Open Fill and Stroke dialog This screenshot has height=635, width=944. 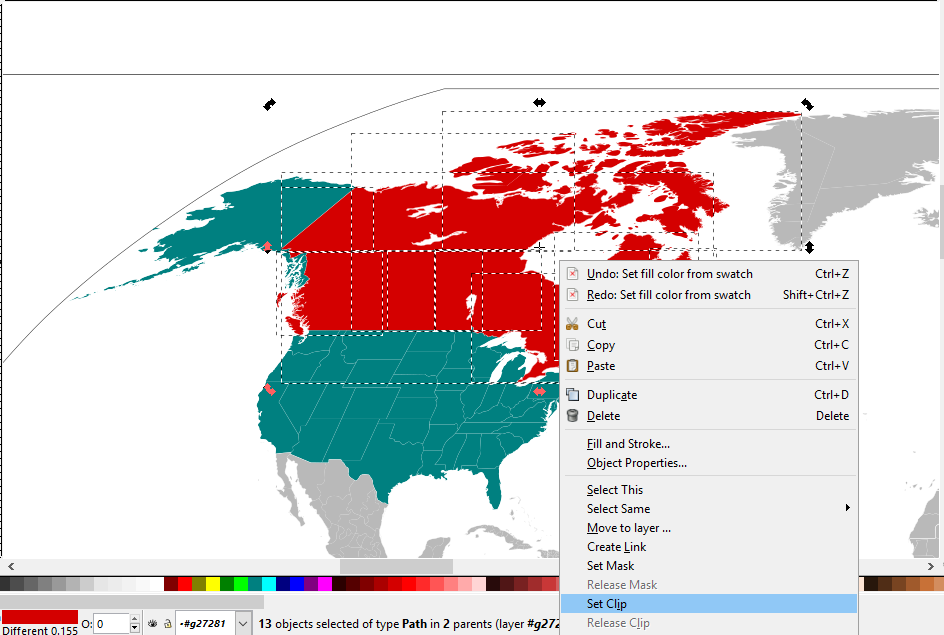pos(628,444)
